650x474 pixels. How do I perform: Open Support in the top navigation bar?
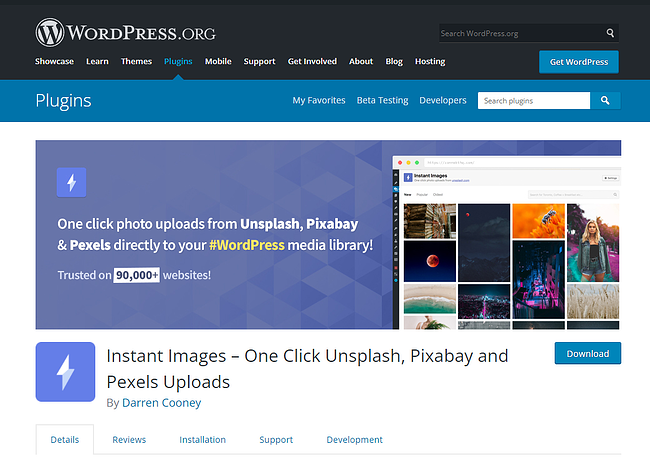260,61
